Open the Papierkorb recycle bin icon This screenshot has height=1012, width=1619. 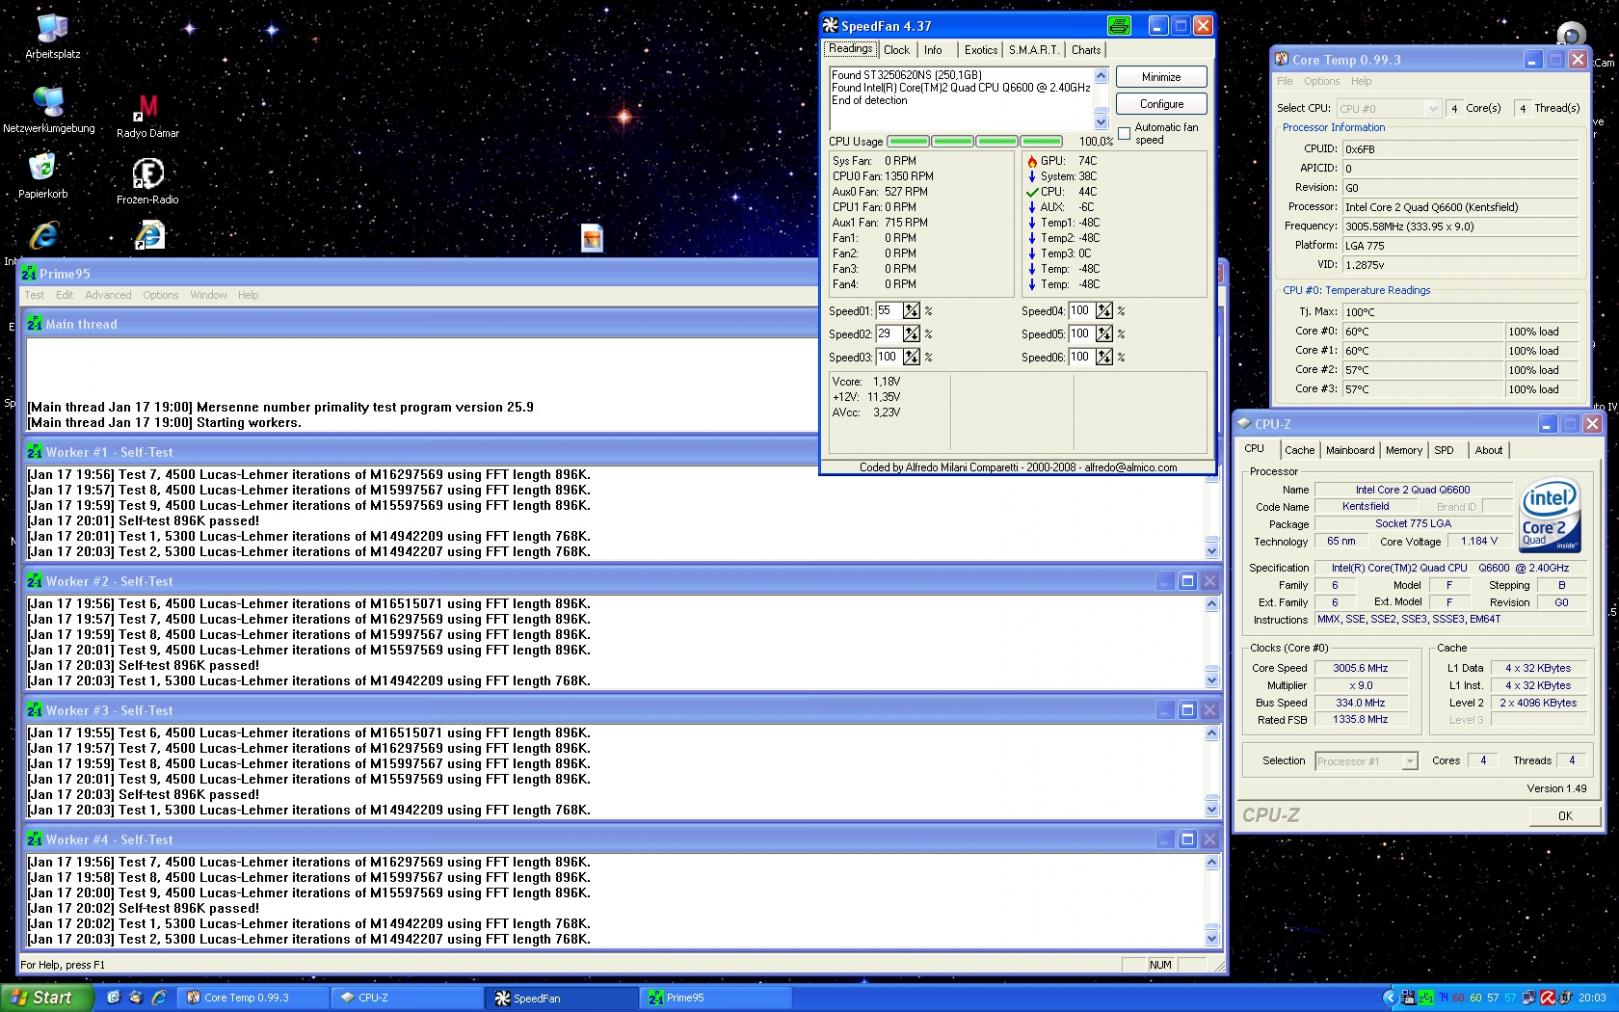coord(42,167)
